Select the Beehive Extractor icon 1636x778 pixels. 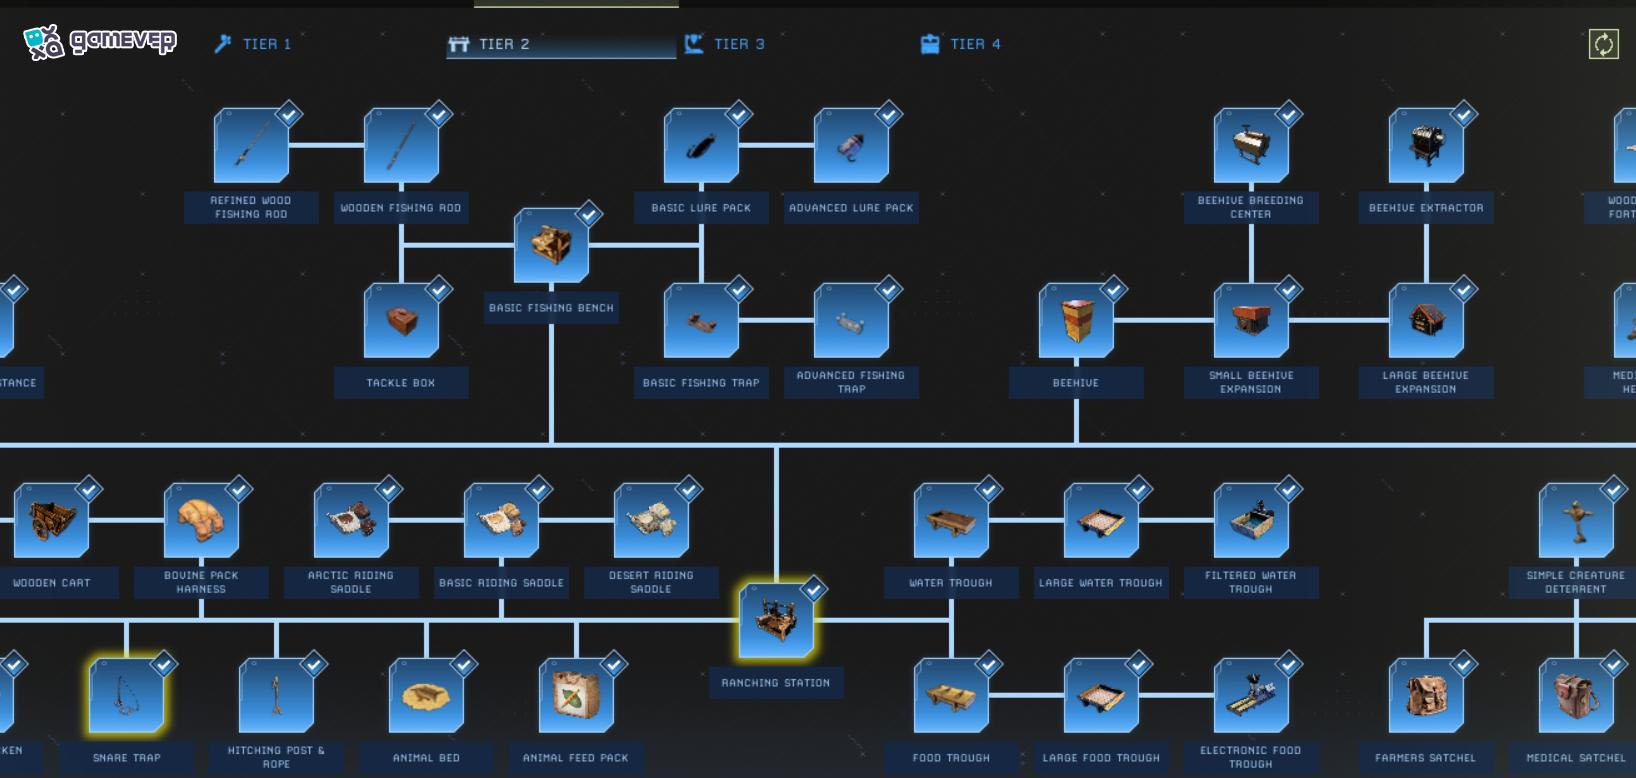1426,146
